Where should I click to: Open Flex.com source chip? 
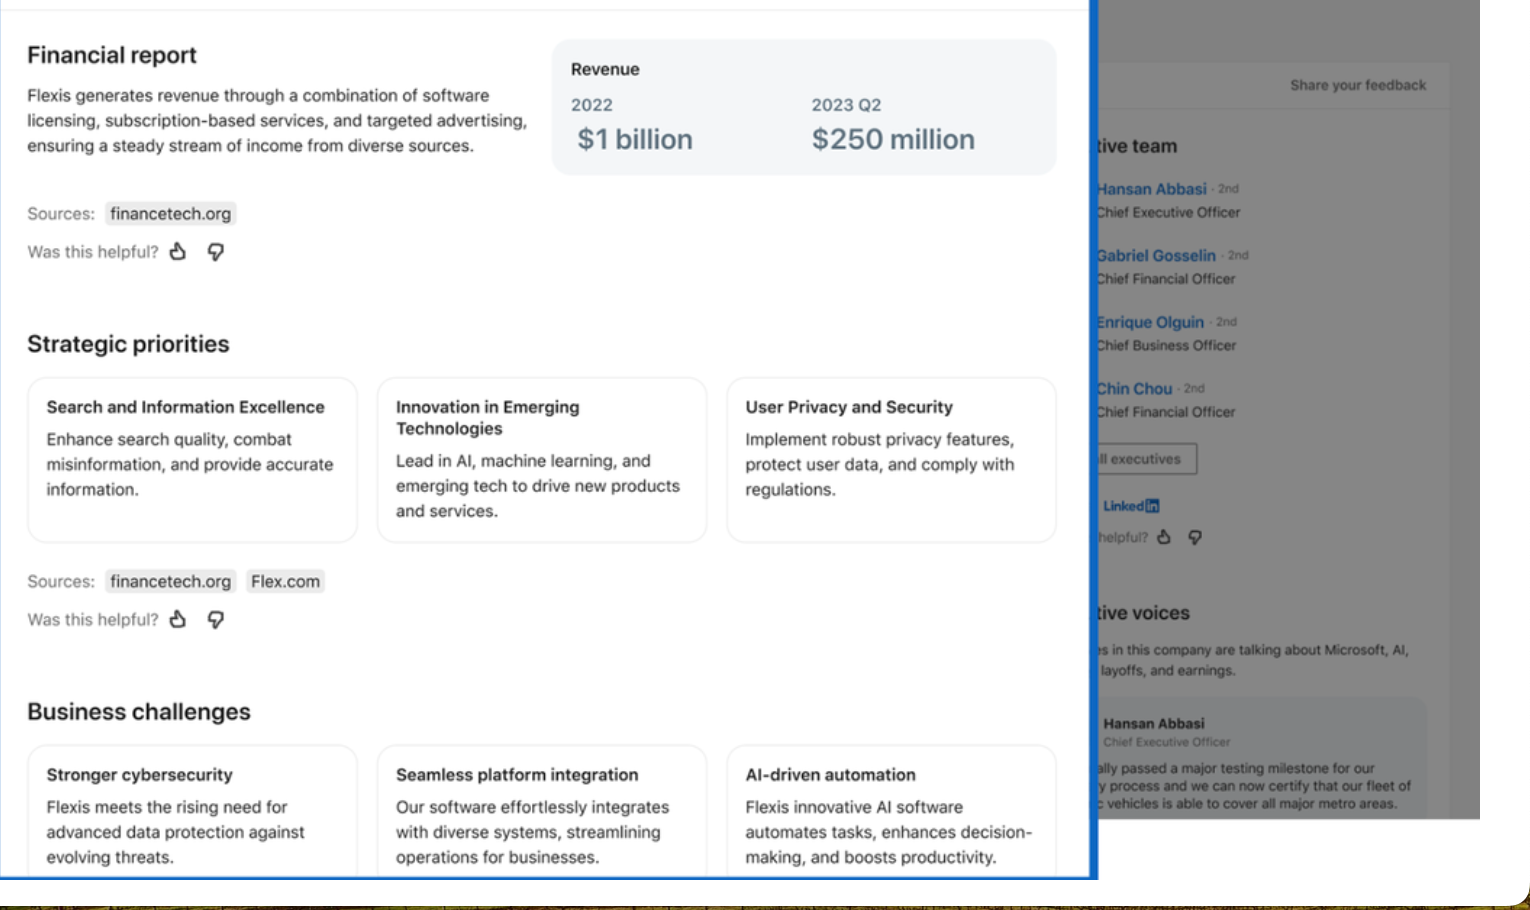pos(285,581)
